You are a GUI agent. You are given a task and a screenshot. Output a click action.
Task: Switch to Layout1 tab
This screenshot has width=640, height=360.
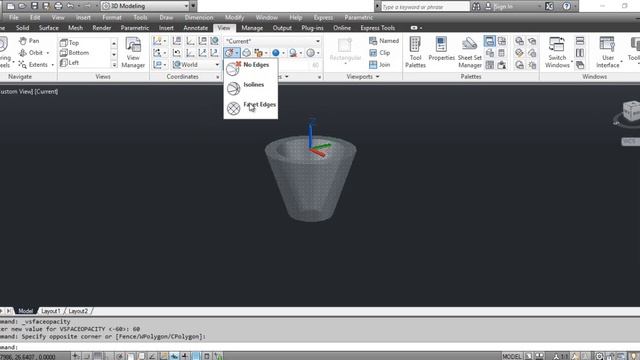pos(51,311)
